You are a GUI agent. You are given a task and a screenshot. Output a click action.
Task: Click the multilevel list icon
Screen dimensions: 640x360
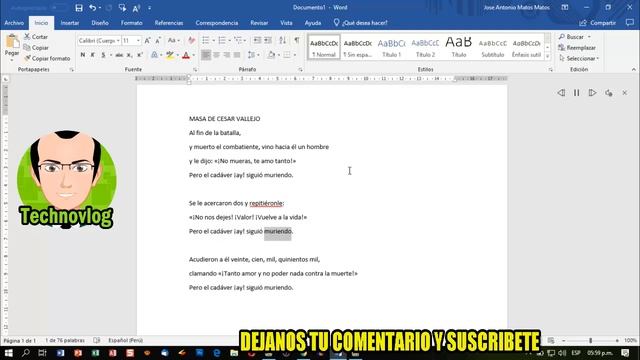(238, 40)
